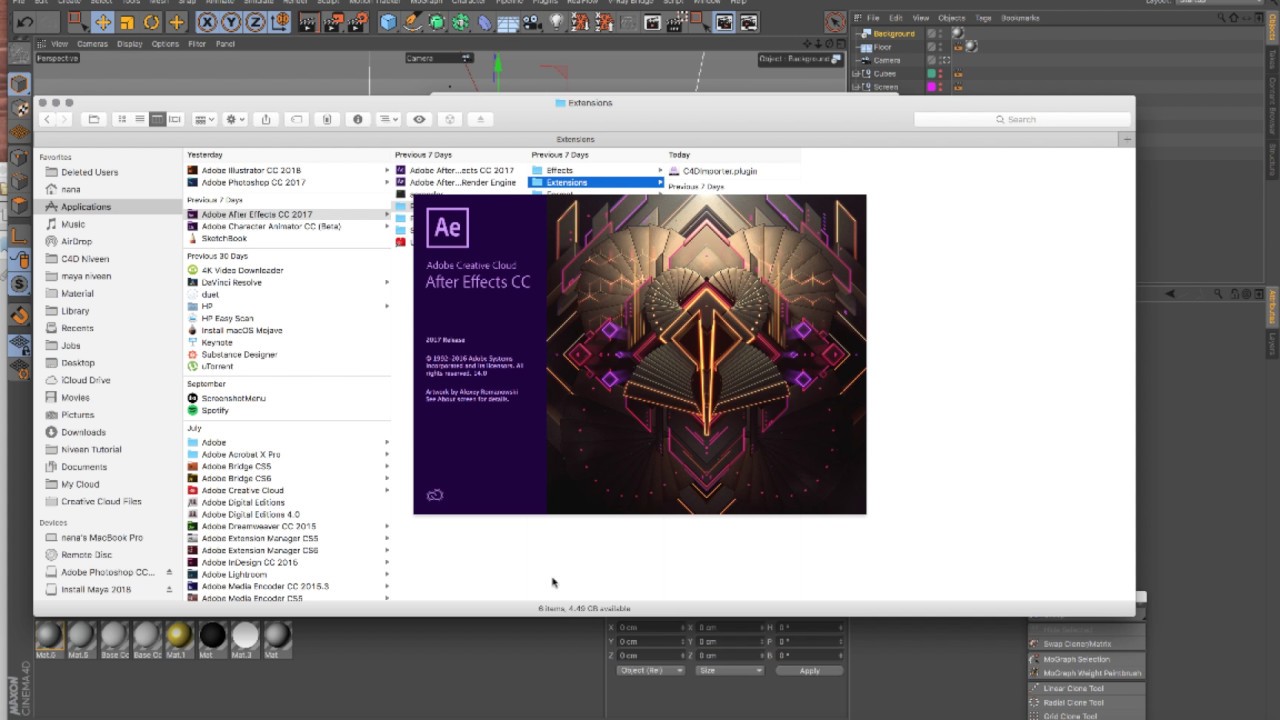Image resolution: width=1280 pixels, height=720 pixels.
Task: Open the Spline pen tool
Action: tap(412, 22)
